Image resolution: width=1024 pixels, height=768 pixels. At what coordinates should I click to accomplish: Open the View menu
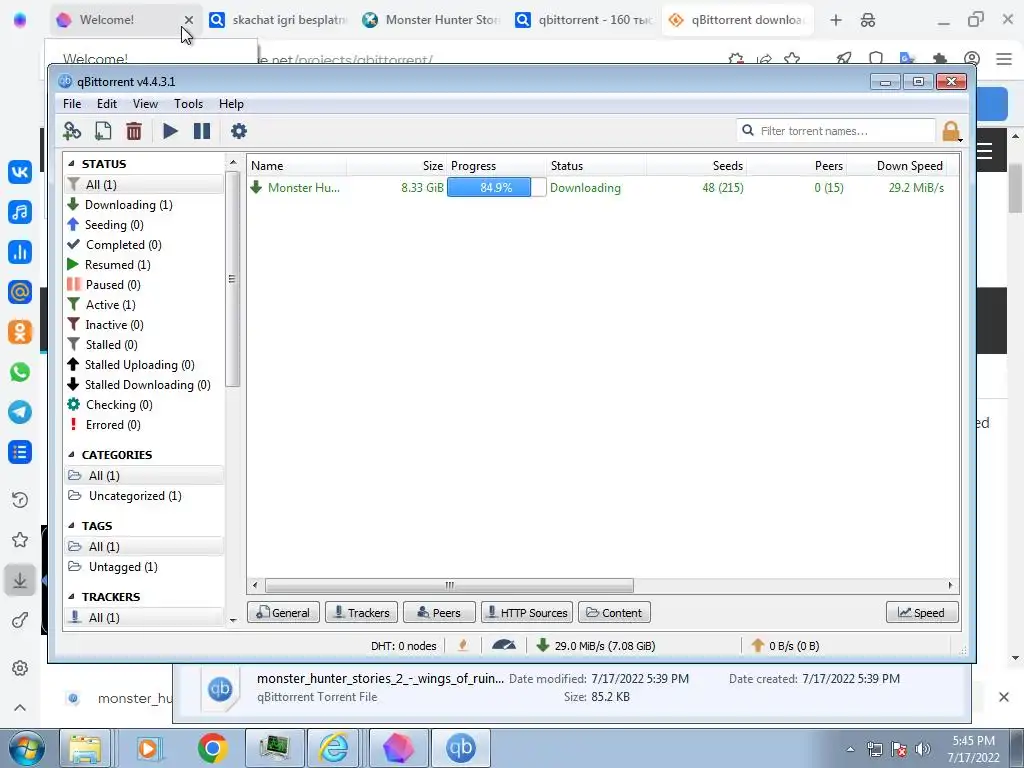pos(145,104)
